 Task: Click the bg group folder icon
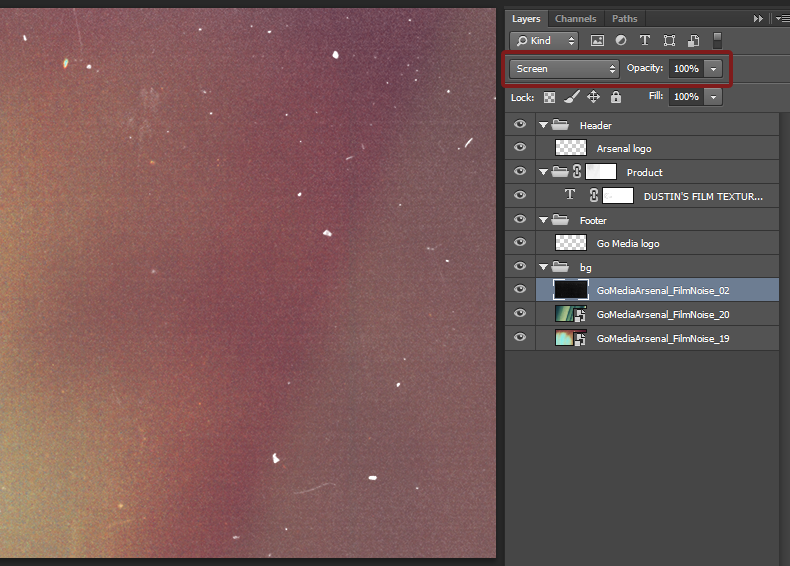[x=560, y=267]
